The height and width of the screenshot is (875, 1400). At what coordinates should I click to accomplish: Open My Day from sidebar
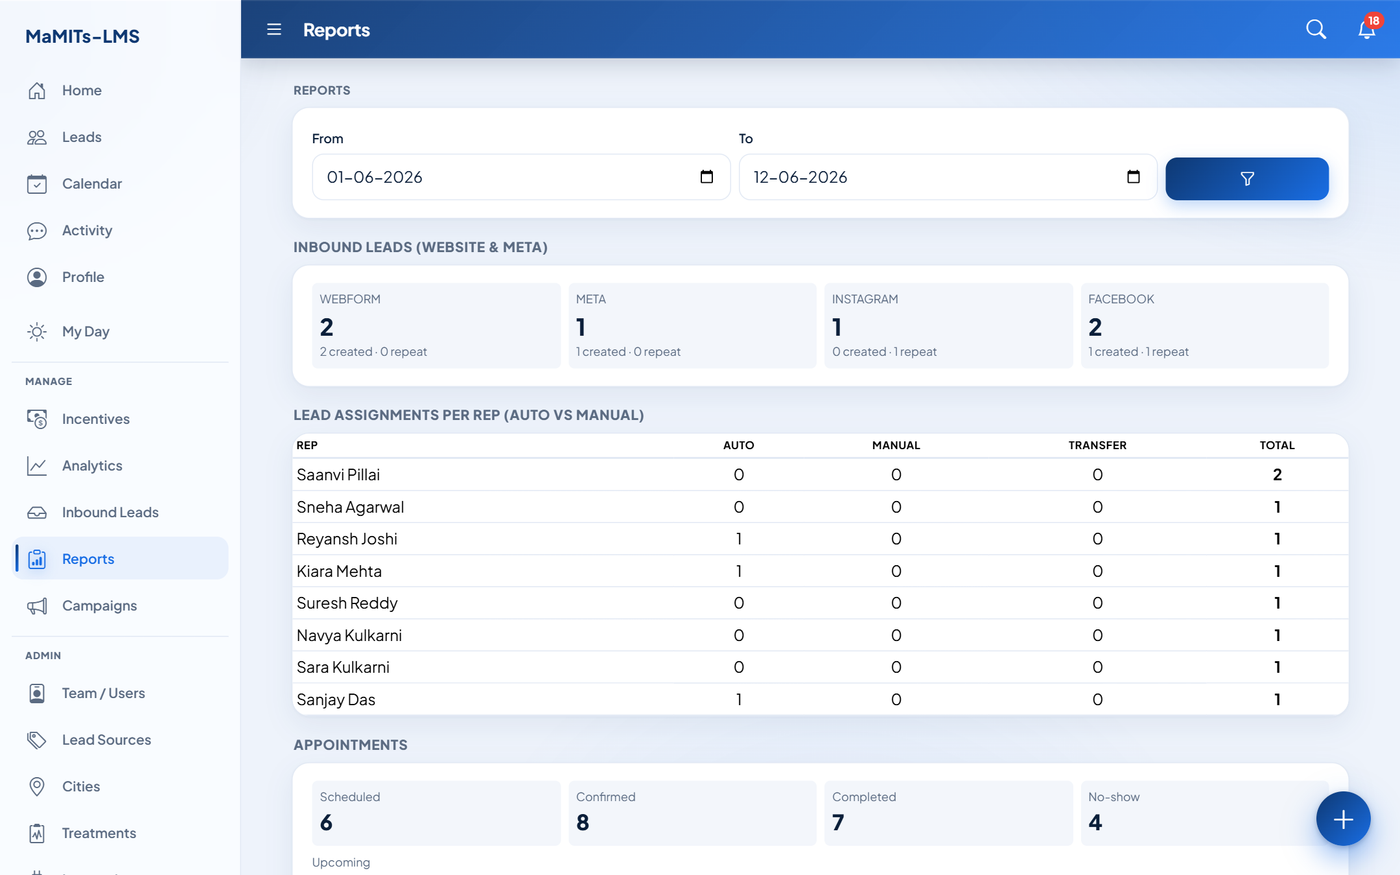click(x=120, y=332)
